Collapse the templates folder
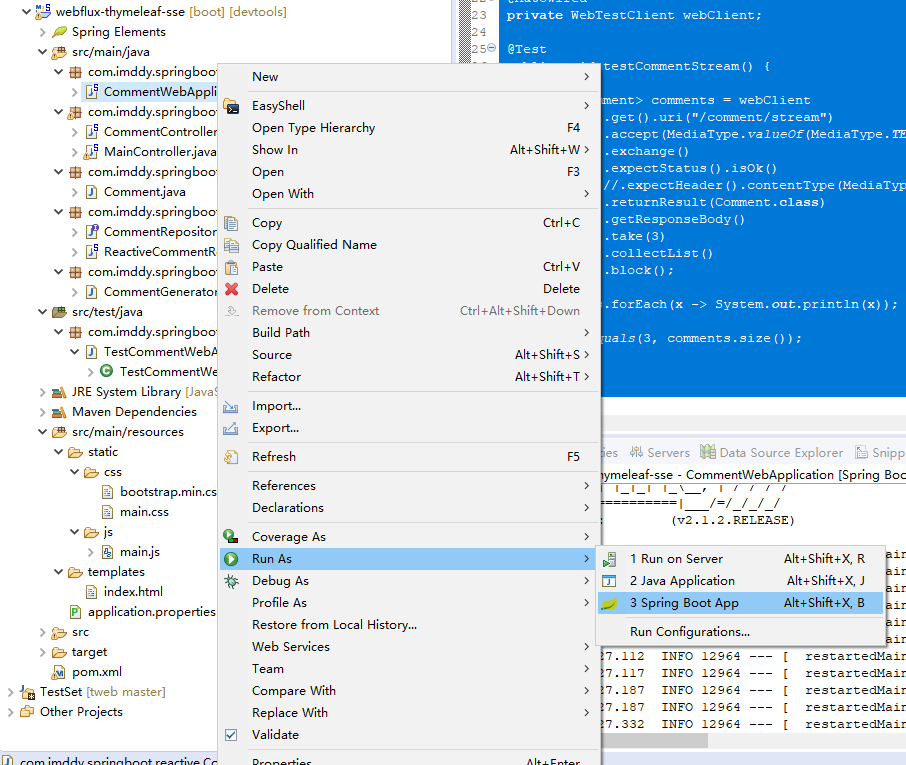 click(58, 572)
